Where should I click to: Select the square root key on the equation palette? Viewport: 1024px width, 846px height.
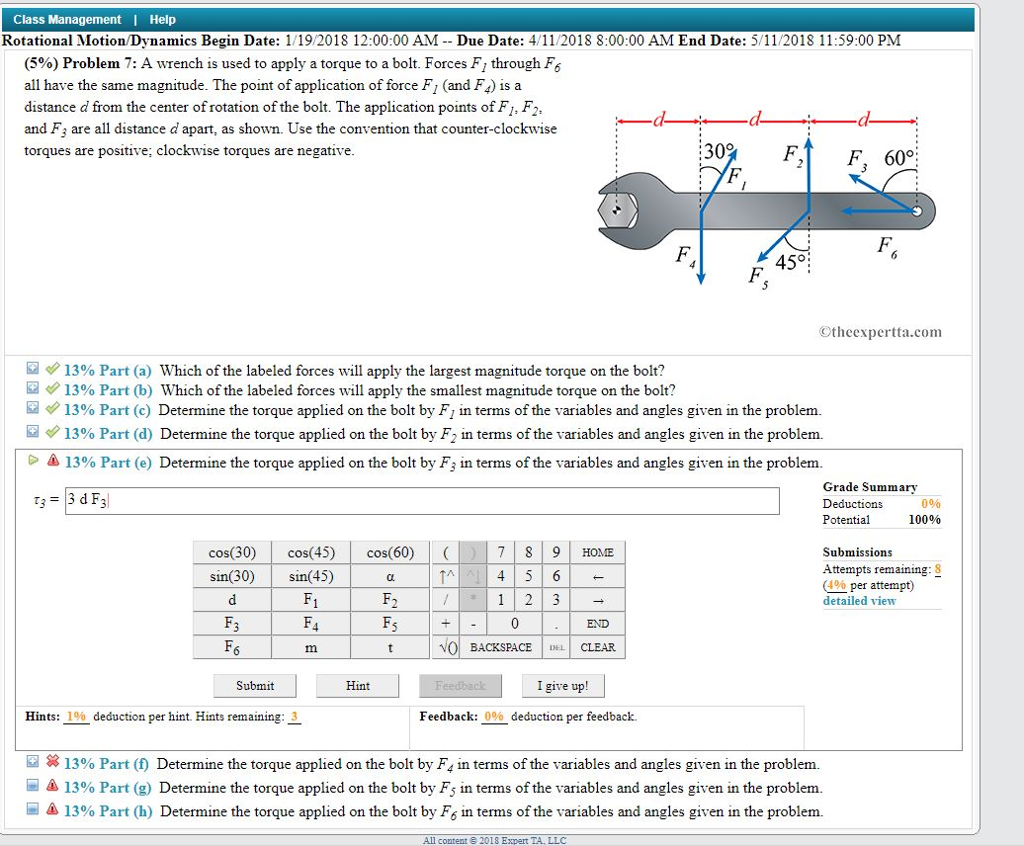[x=447, y=647]
